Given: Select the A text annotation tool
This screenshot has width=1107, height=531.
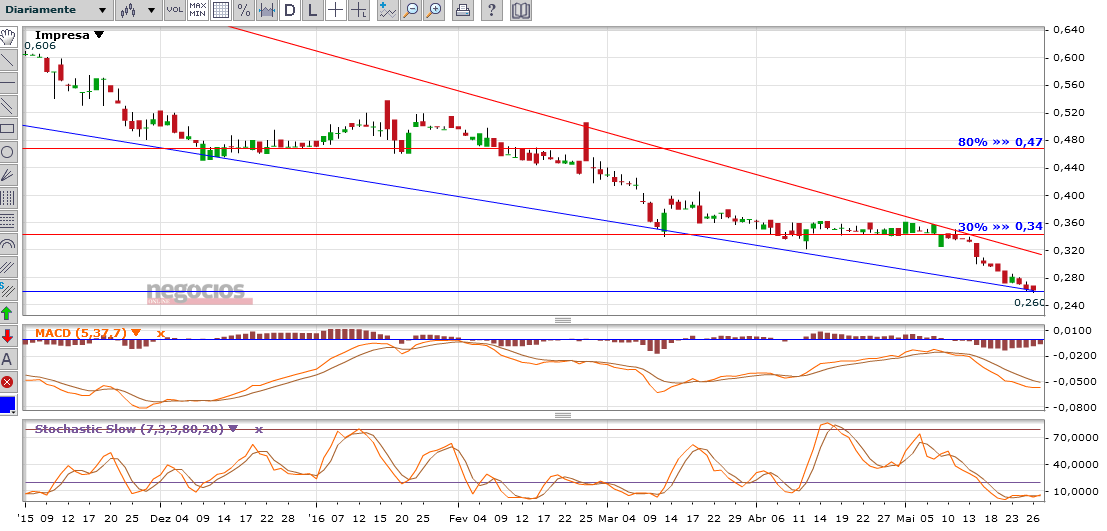Looking at the screenshot, I should pos(8,359).
